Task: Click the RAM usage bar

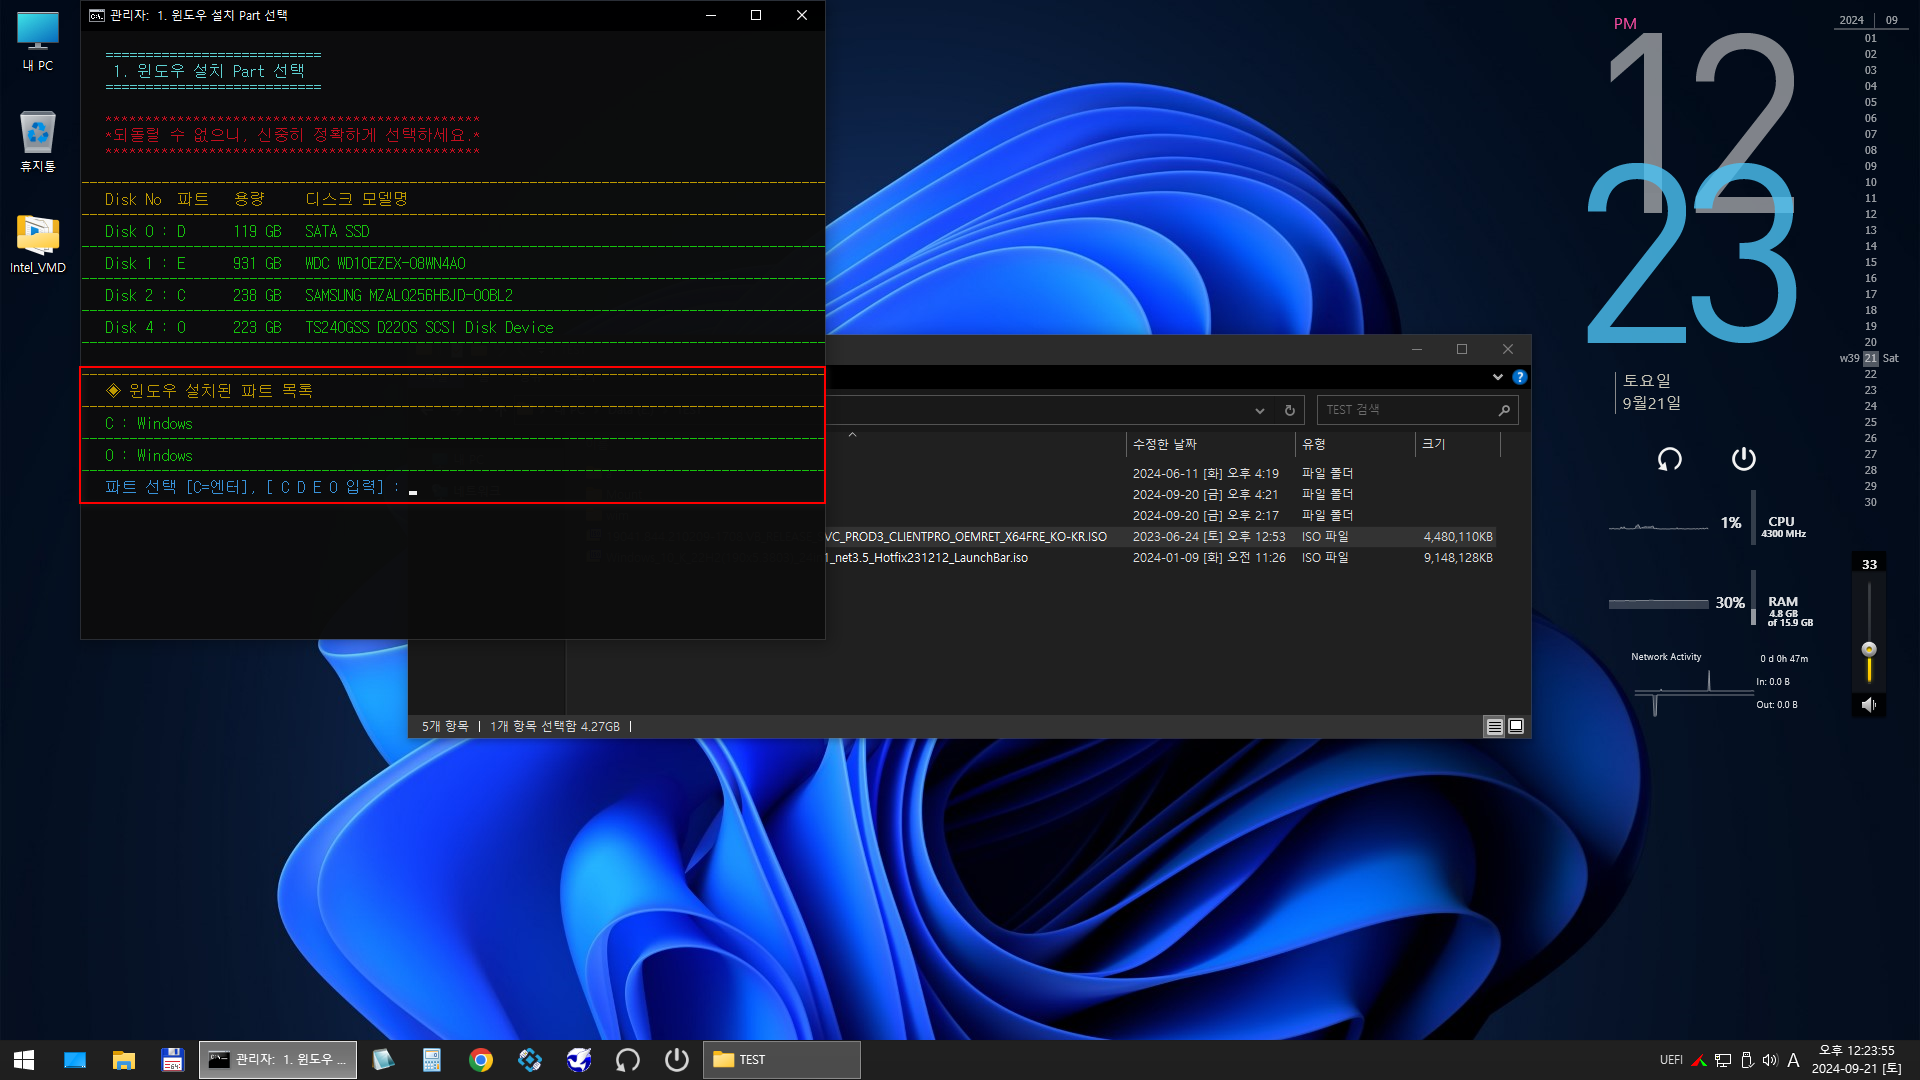Action: point(1658,604)
